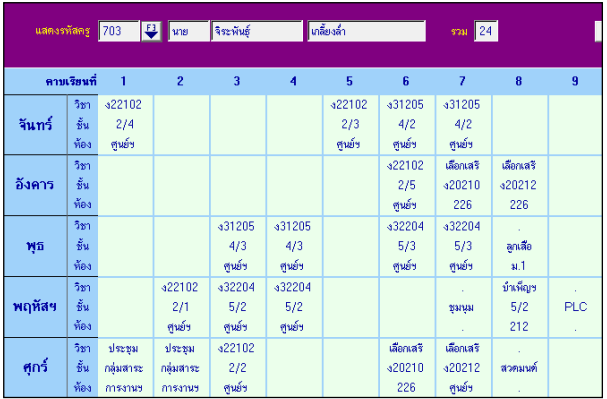This screenshot has width=607, height=399.
Task: Click the teacher code field showing 703
Action: click(x=119, y=31)
